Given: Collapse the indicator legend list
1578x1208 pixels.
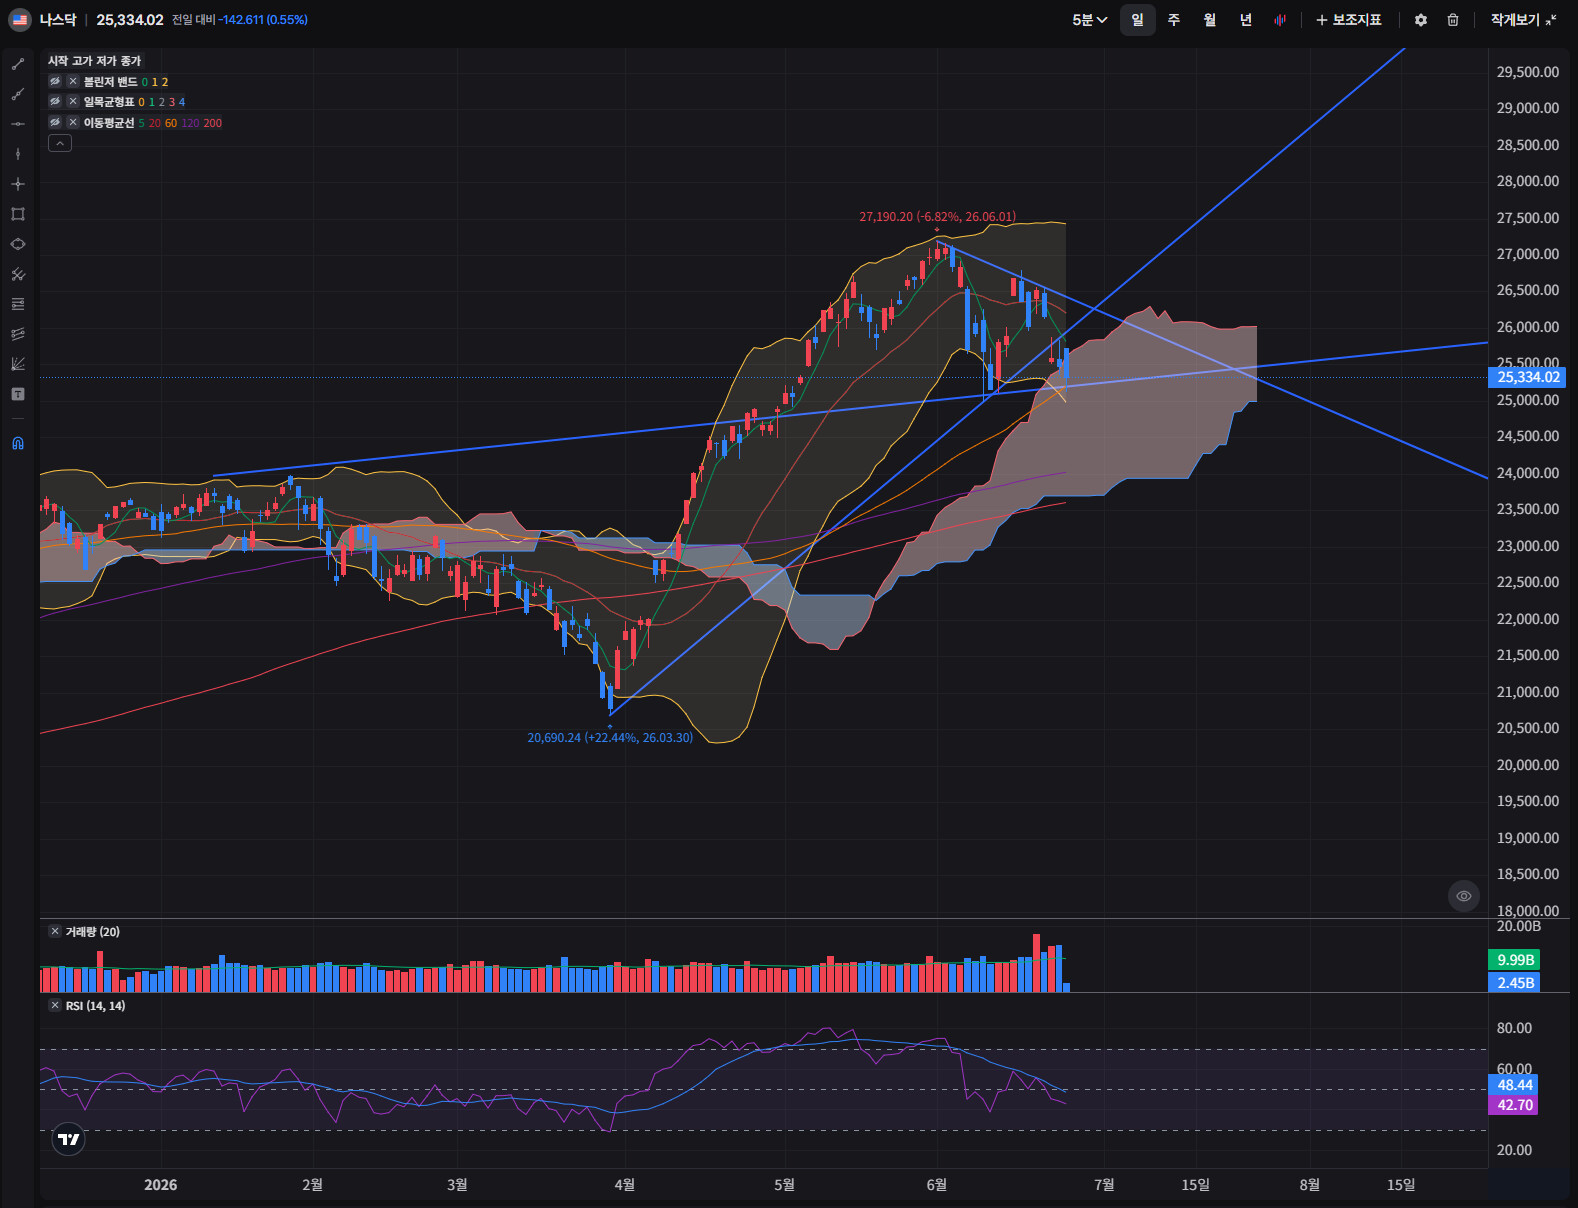Looking at the screenshot, I should [60, 143].
